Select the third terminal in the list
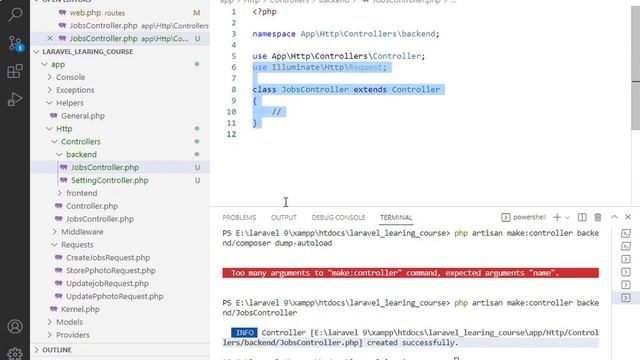Screen dimensions: 640x360 [x=625, y=259]
